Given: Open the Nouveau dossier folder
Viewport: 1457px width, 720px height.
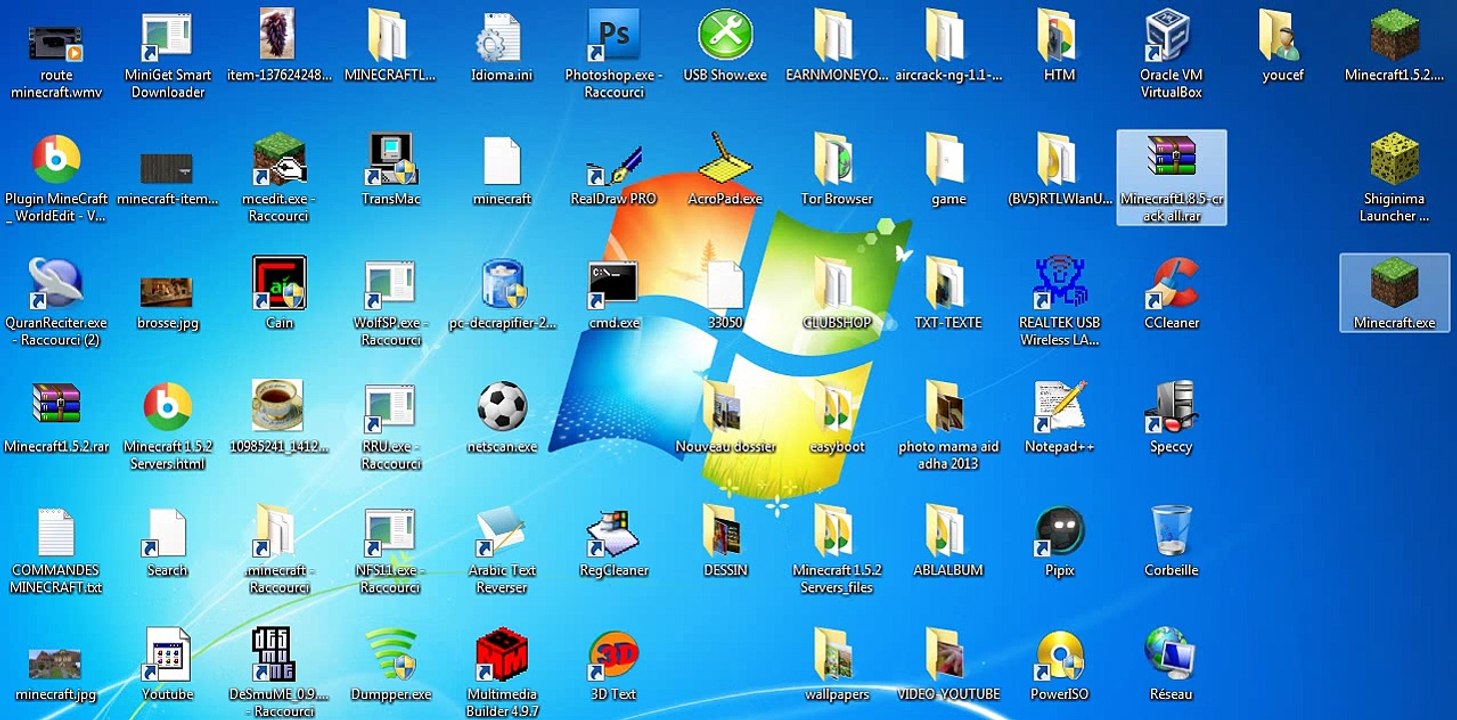Looking at the screenshot, I should click(x=722, y=408).
